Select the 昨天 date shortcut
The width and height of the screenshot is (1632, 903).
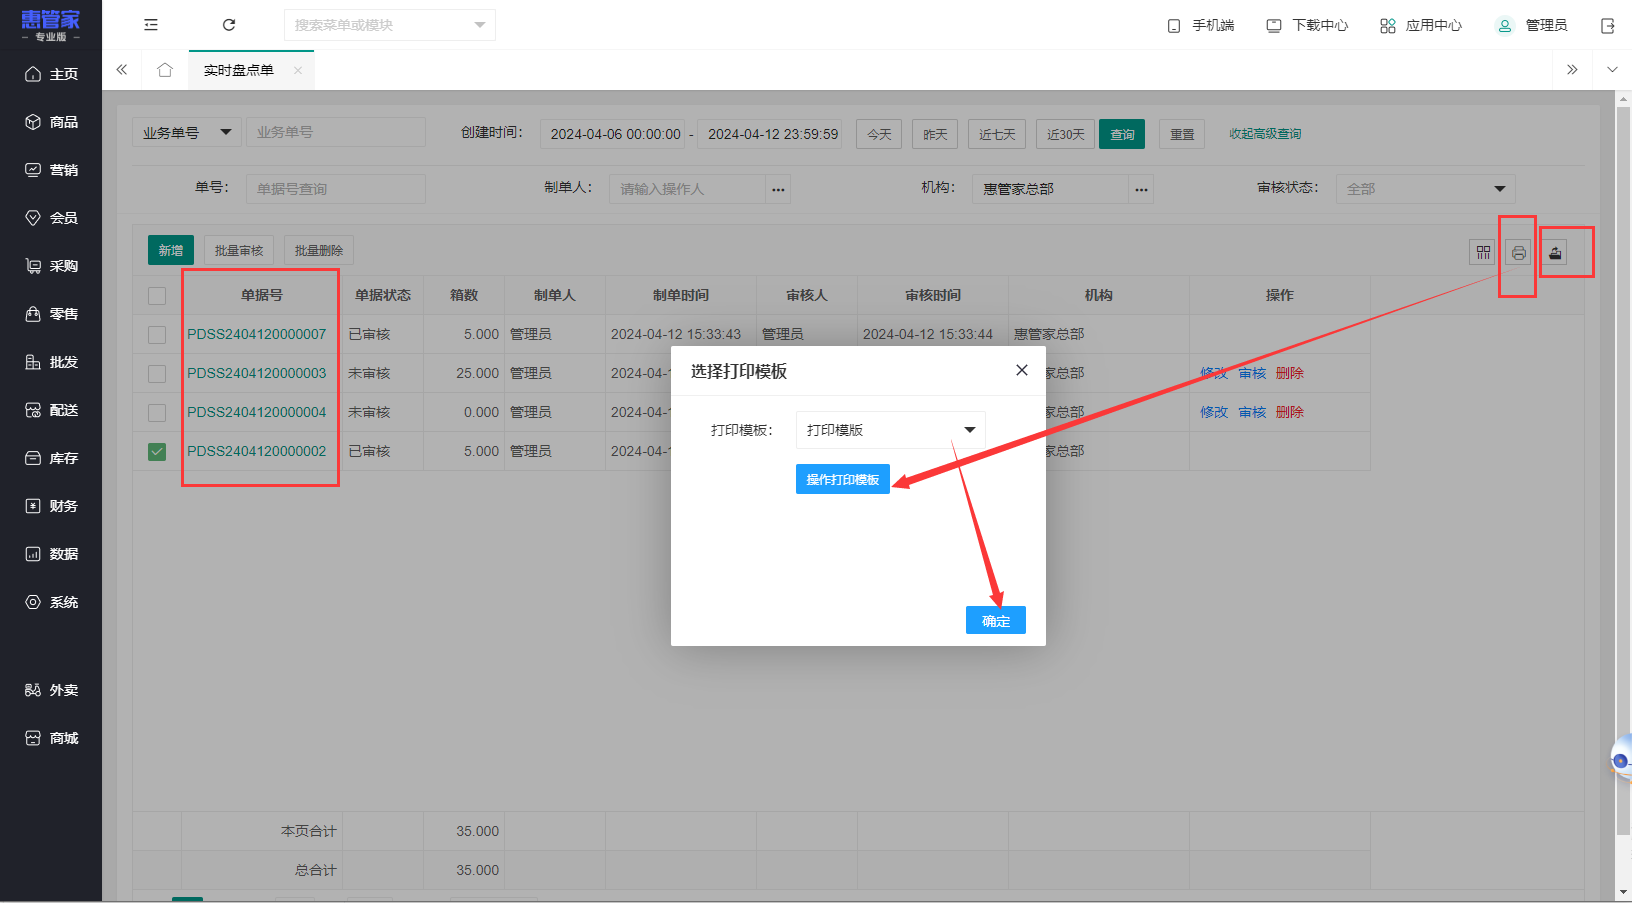coord(935,134)
